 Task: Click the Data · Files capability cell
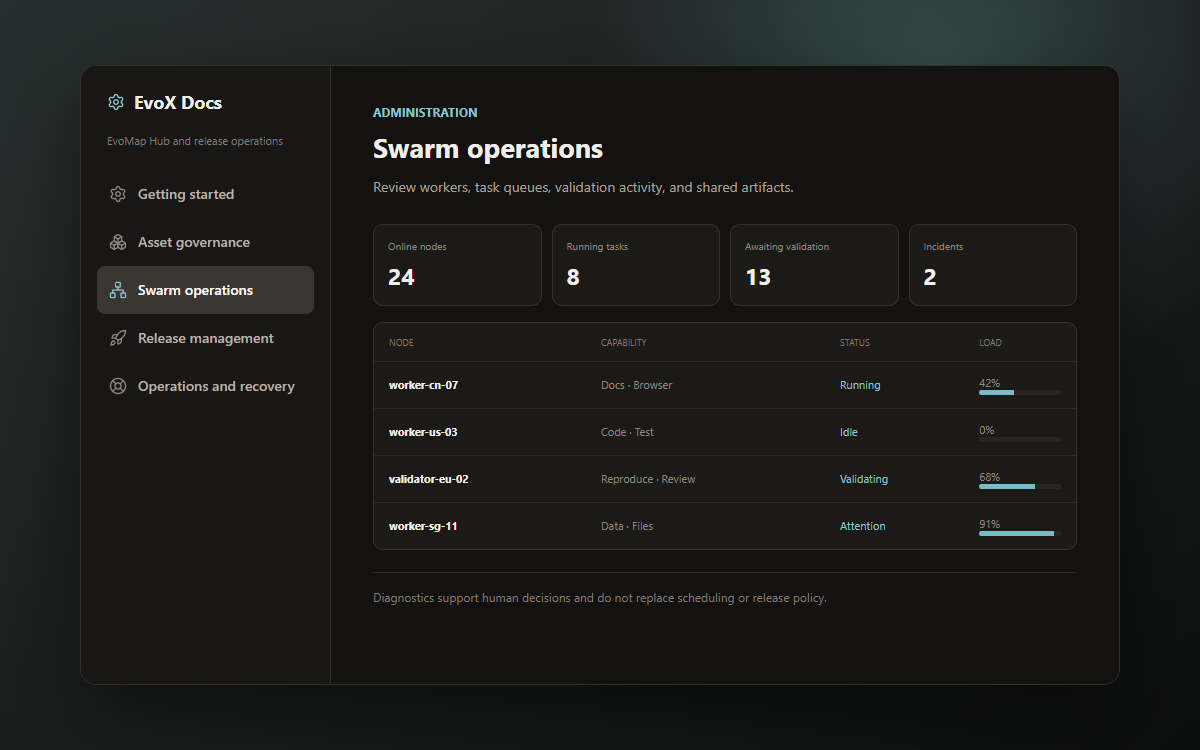(x=627, y=526)
